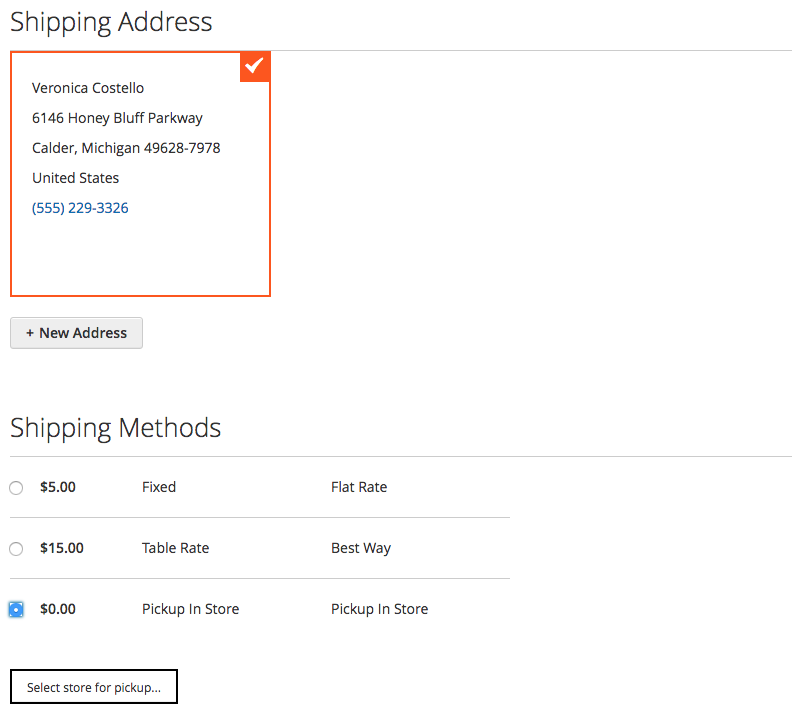Viewport: 797px width, 708px height.
Task: Click the United States address line
Action: pos(76,178)
